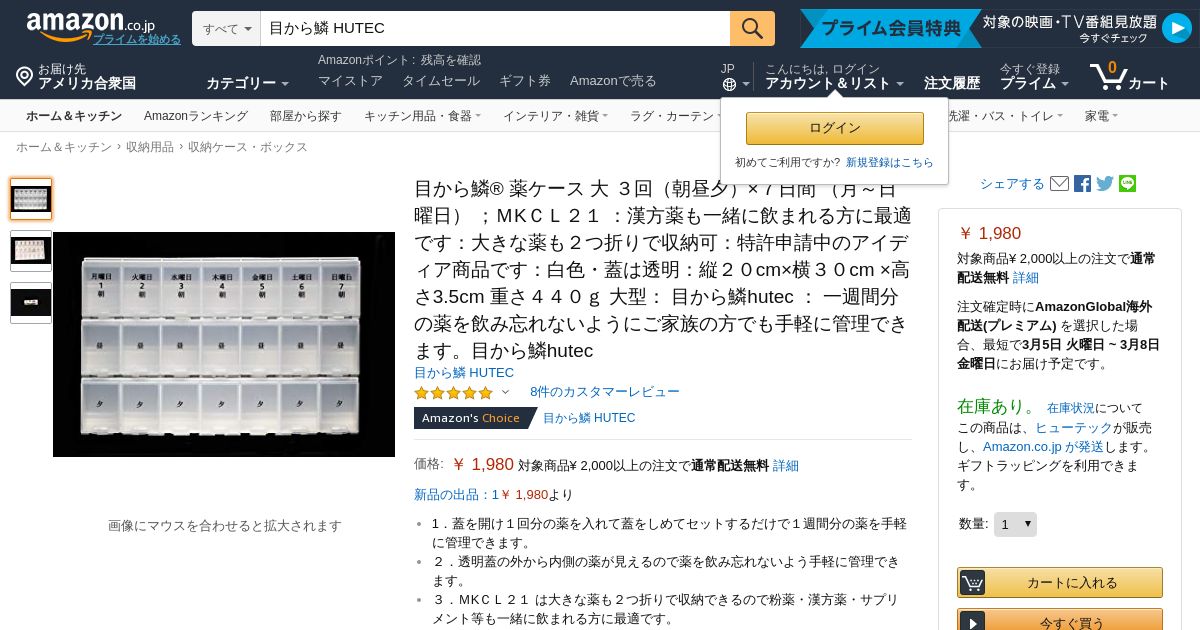The width and height of the screenshot is (1200, 630).
Task: Share product via email envelope icon
Action: (1059, 184)
